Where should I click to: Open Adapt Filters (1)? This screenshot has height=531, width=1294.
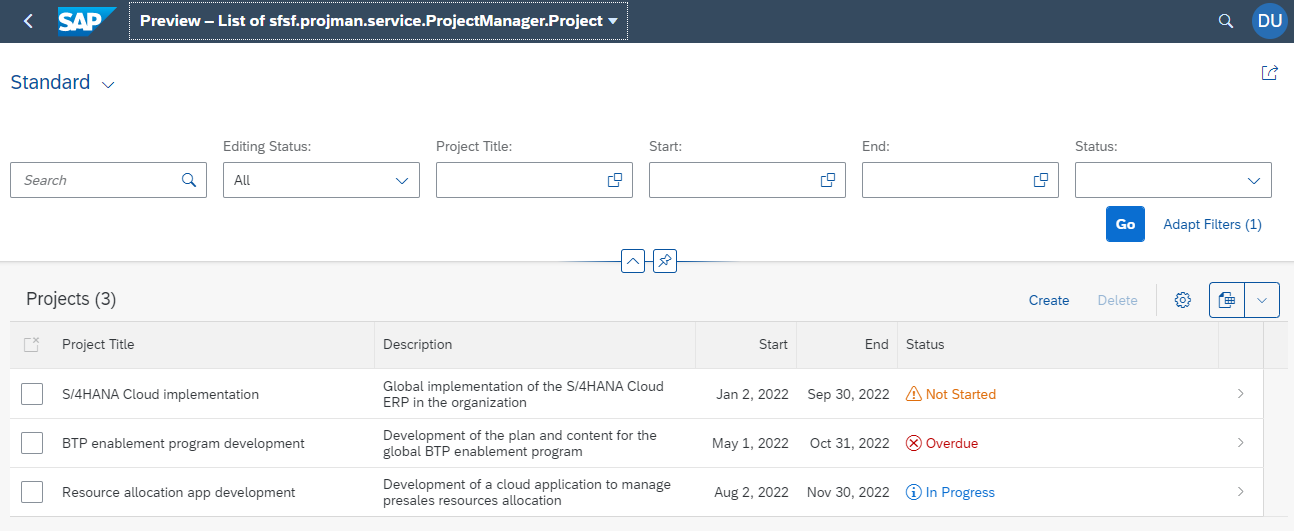1212,224
